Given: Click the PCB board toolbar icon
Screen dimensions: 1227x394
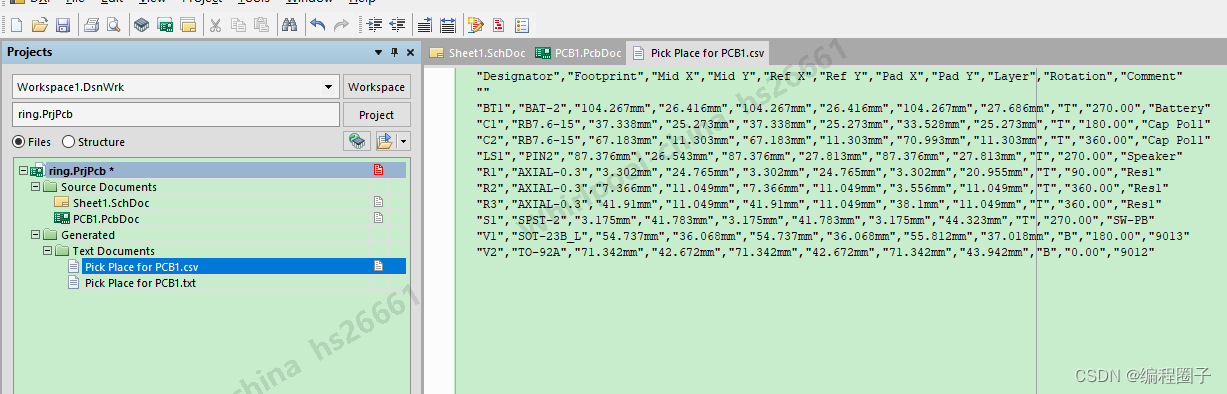Looking at the screenshot, I should click(165, 25).
